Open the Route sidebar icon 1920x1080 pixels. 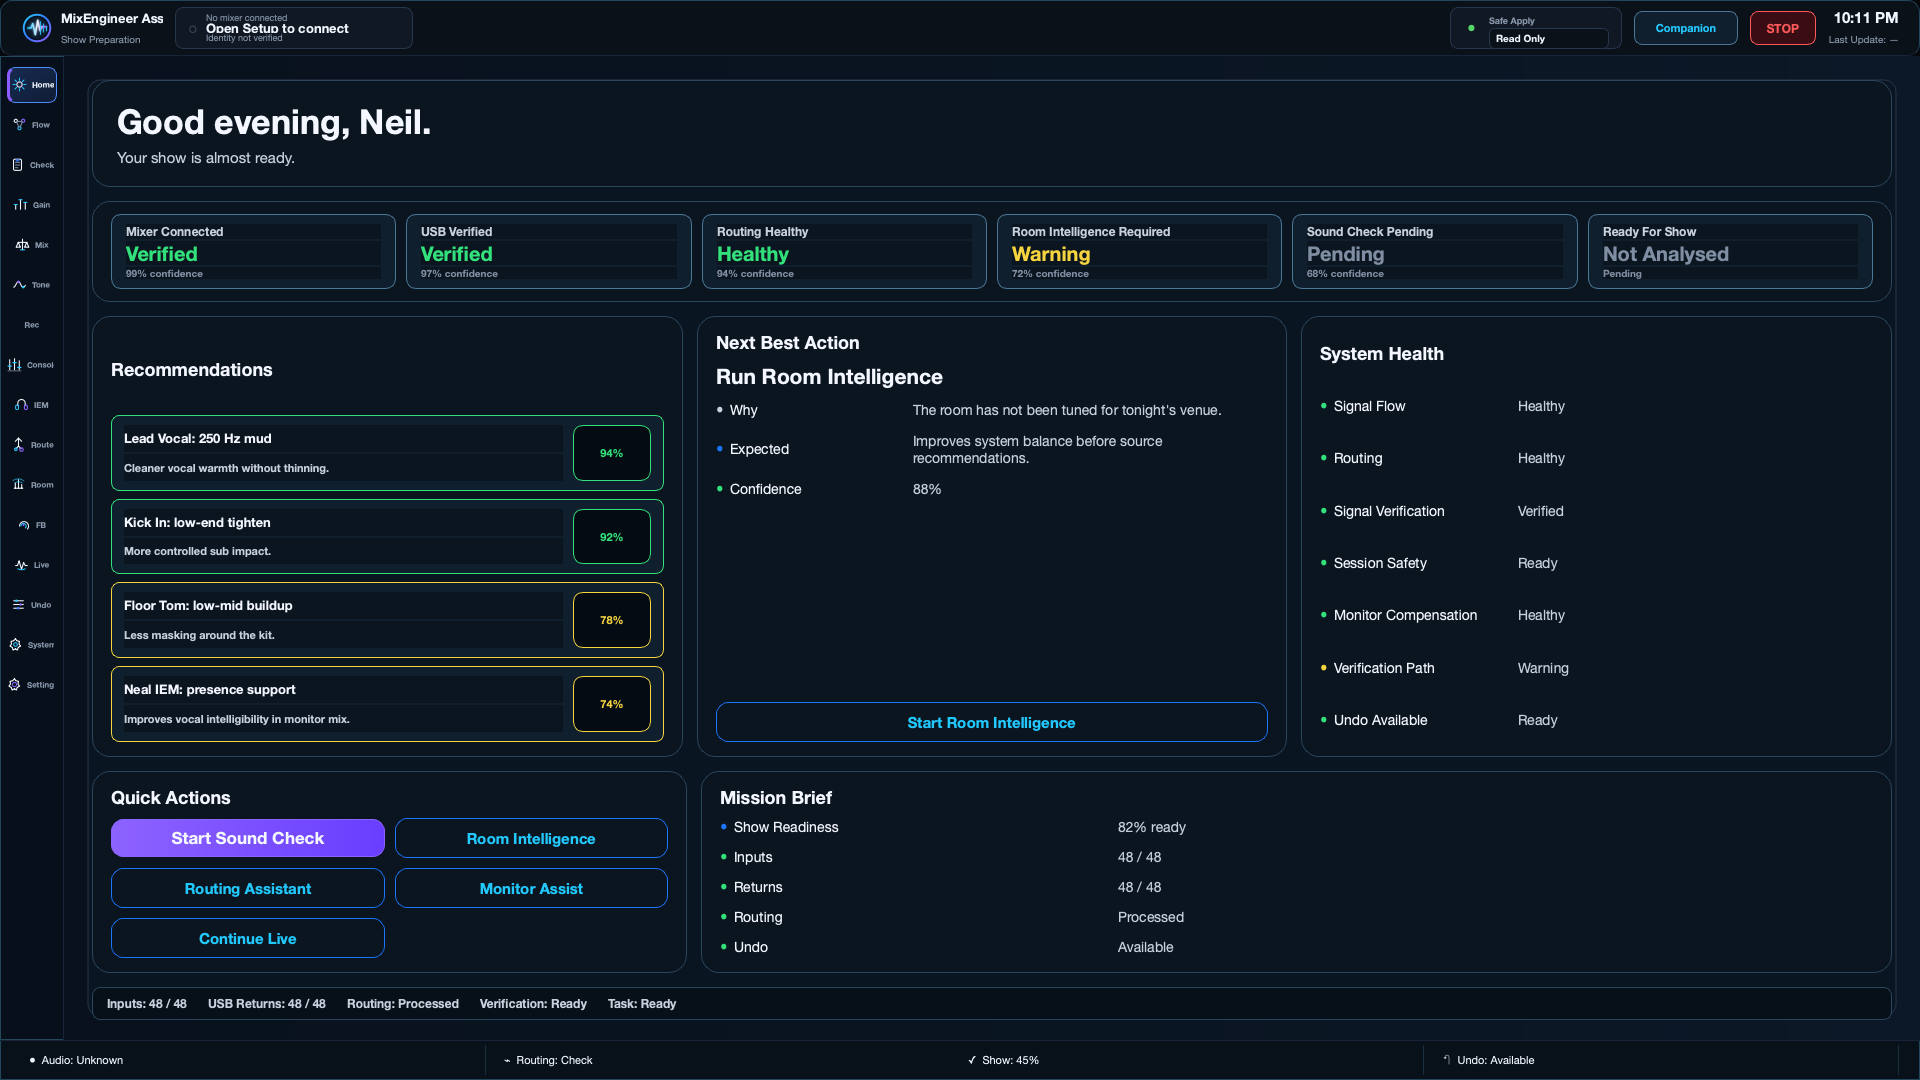32,445
